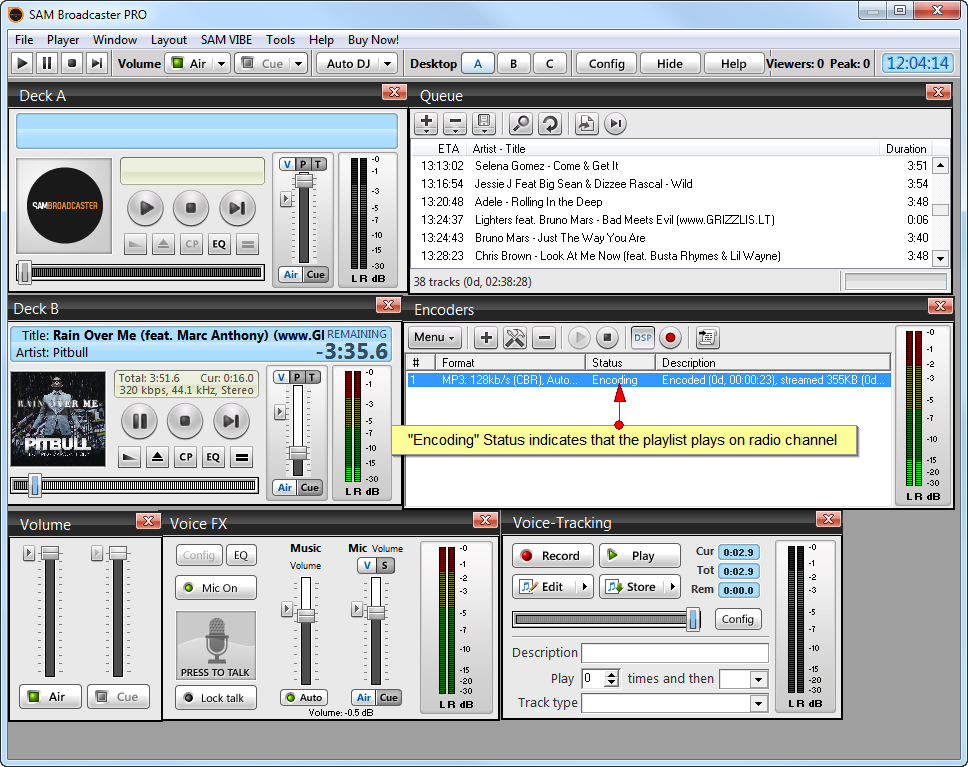
Task: Click the Queue search magnifier icon
Action: click(x=521, y=124)
